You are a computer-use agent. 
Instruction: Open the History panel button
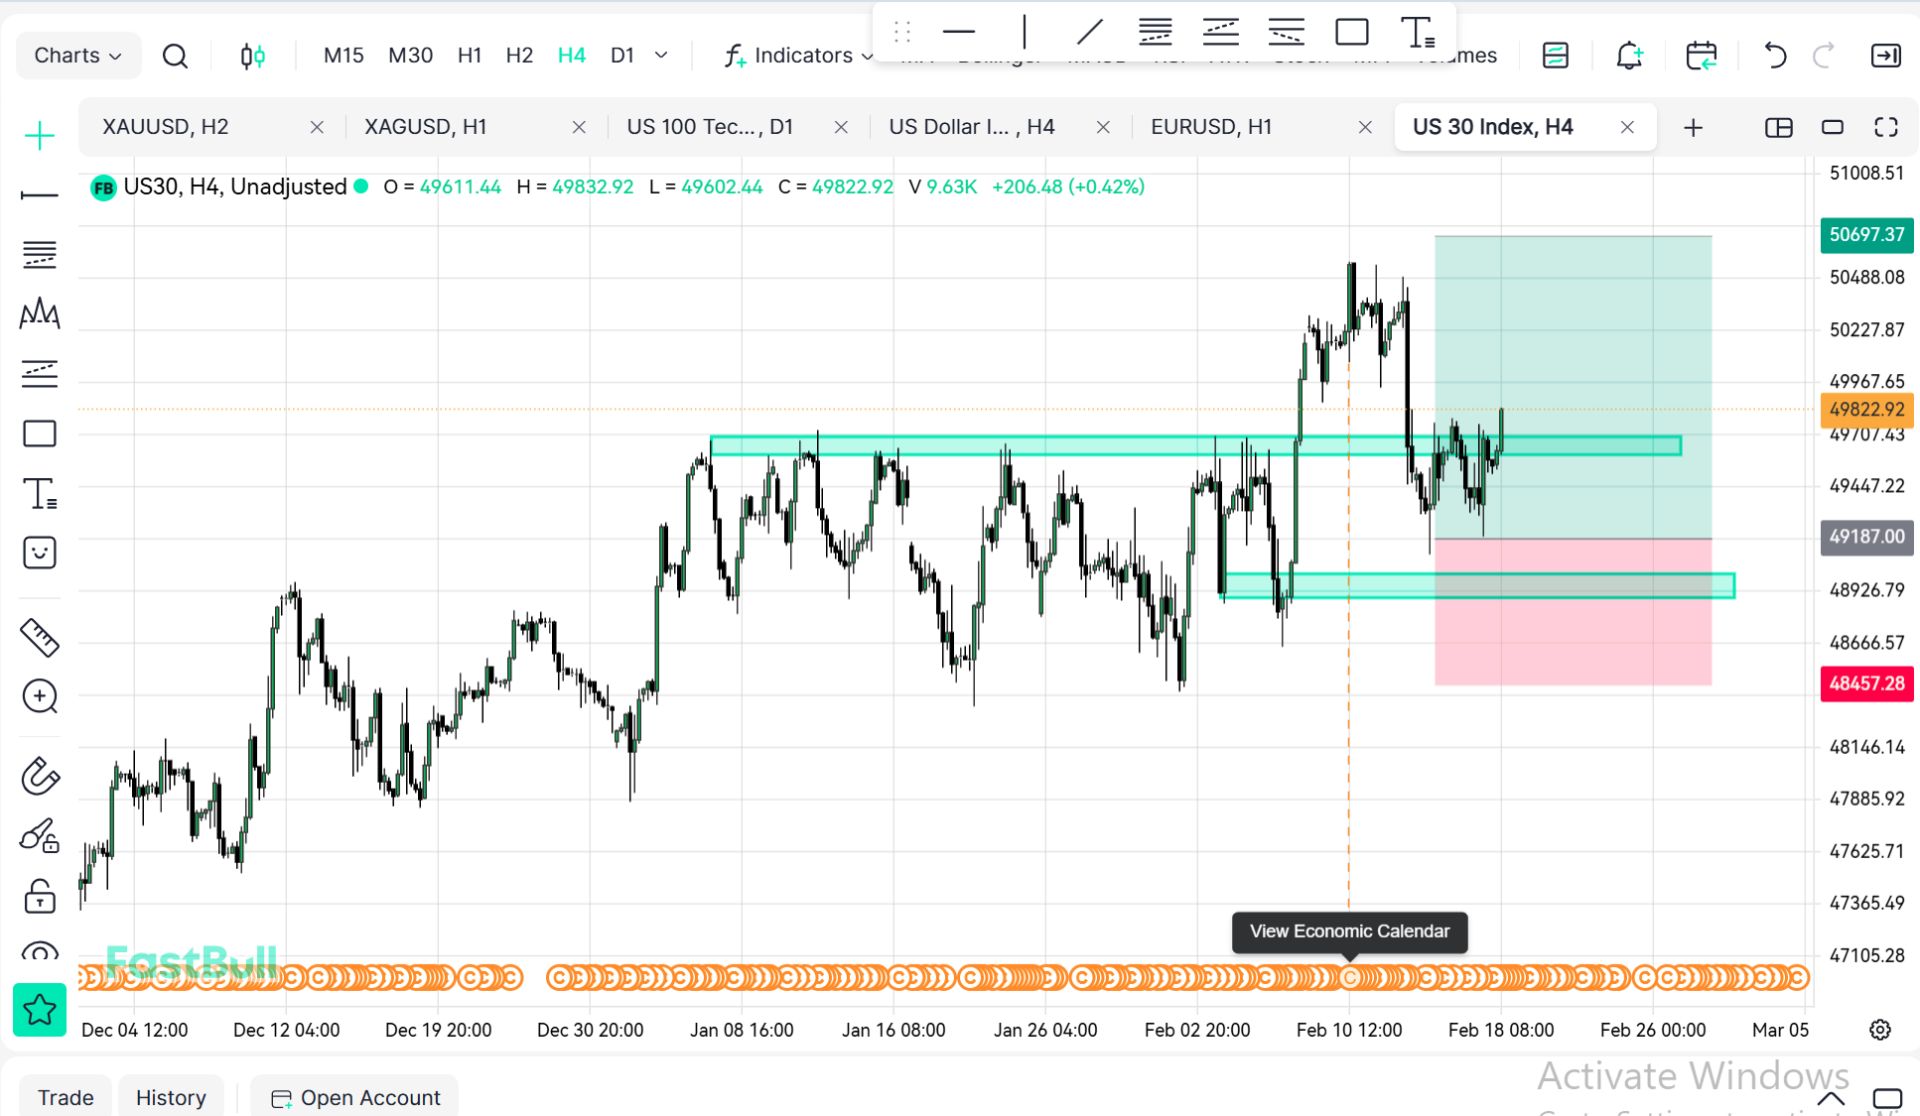170,1097
